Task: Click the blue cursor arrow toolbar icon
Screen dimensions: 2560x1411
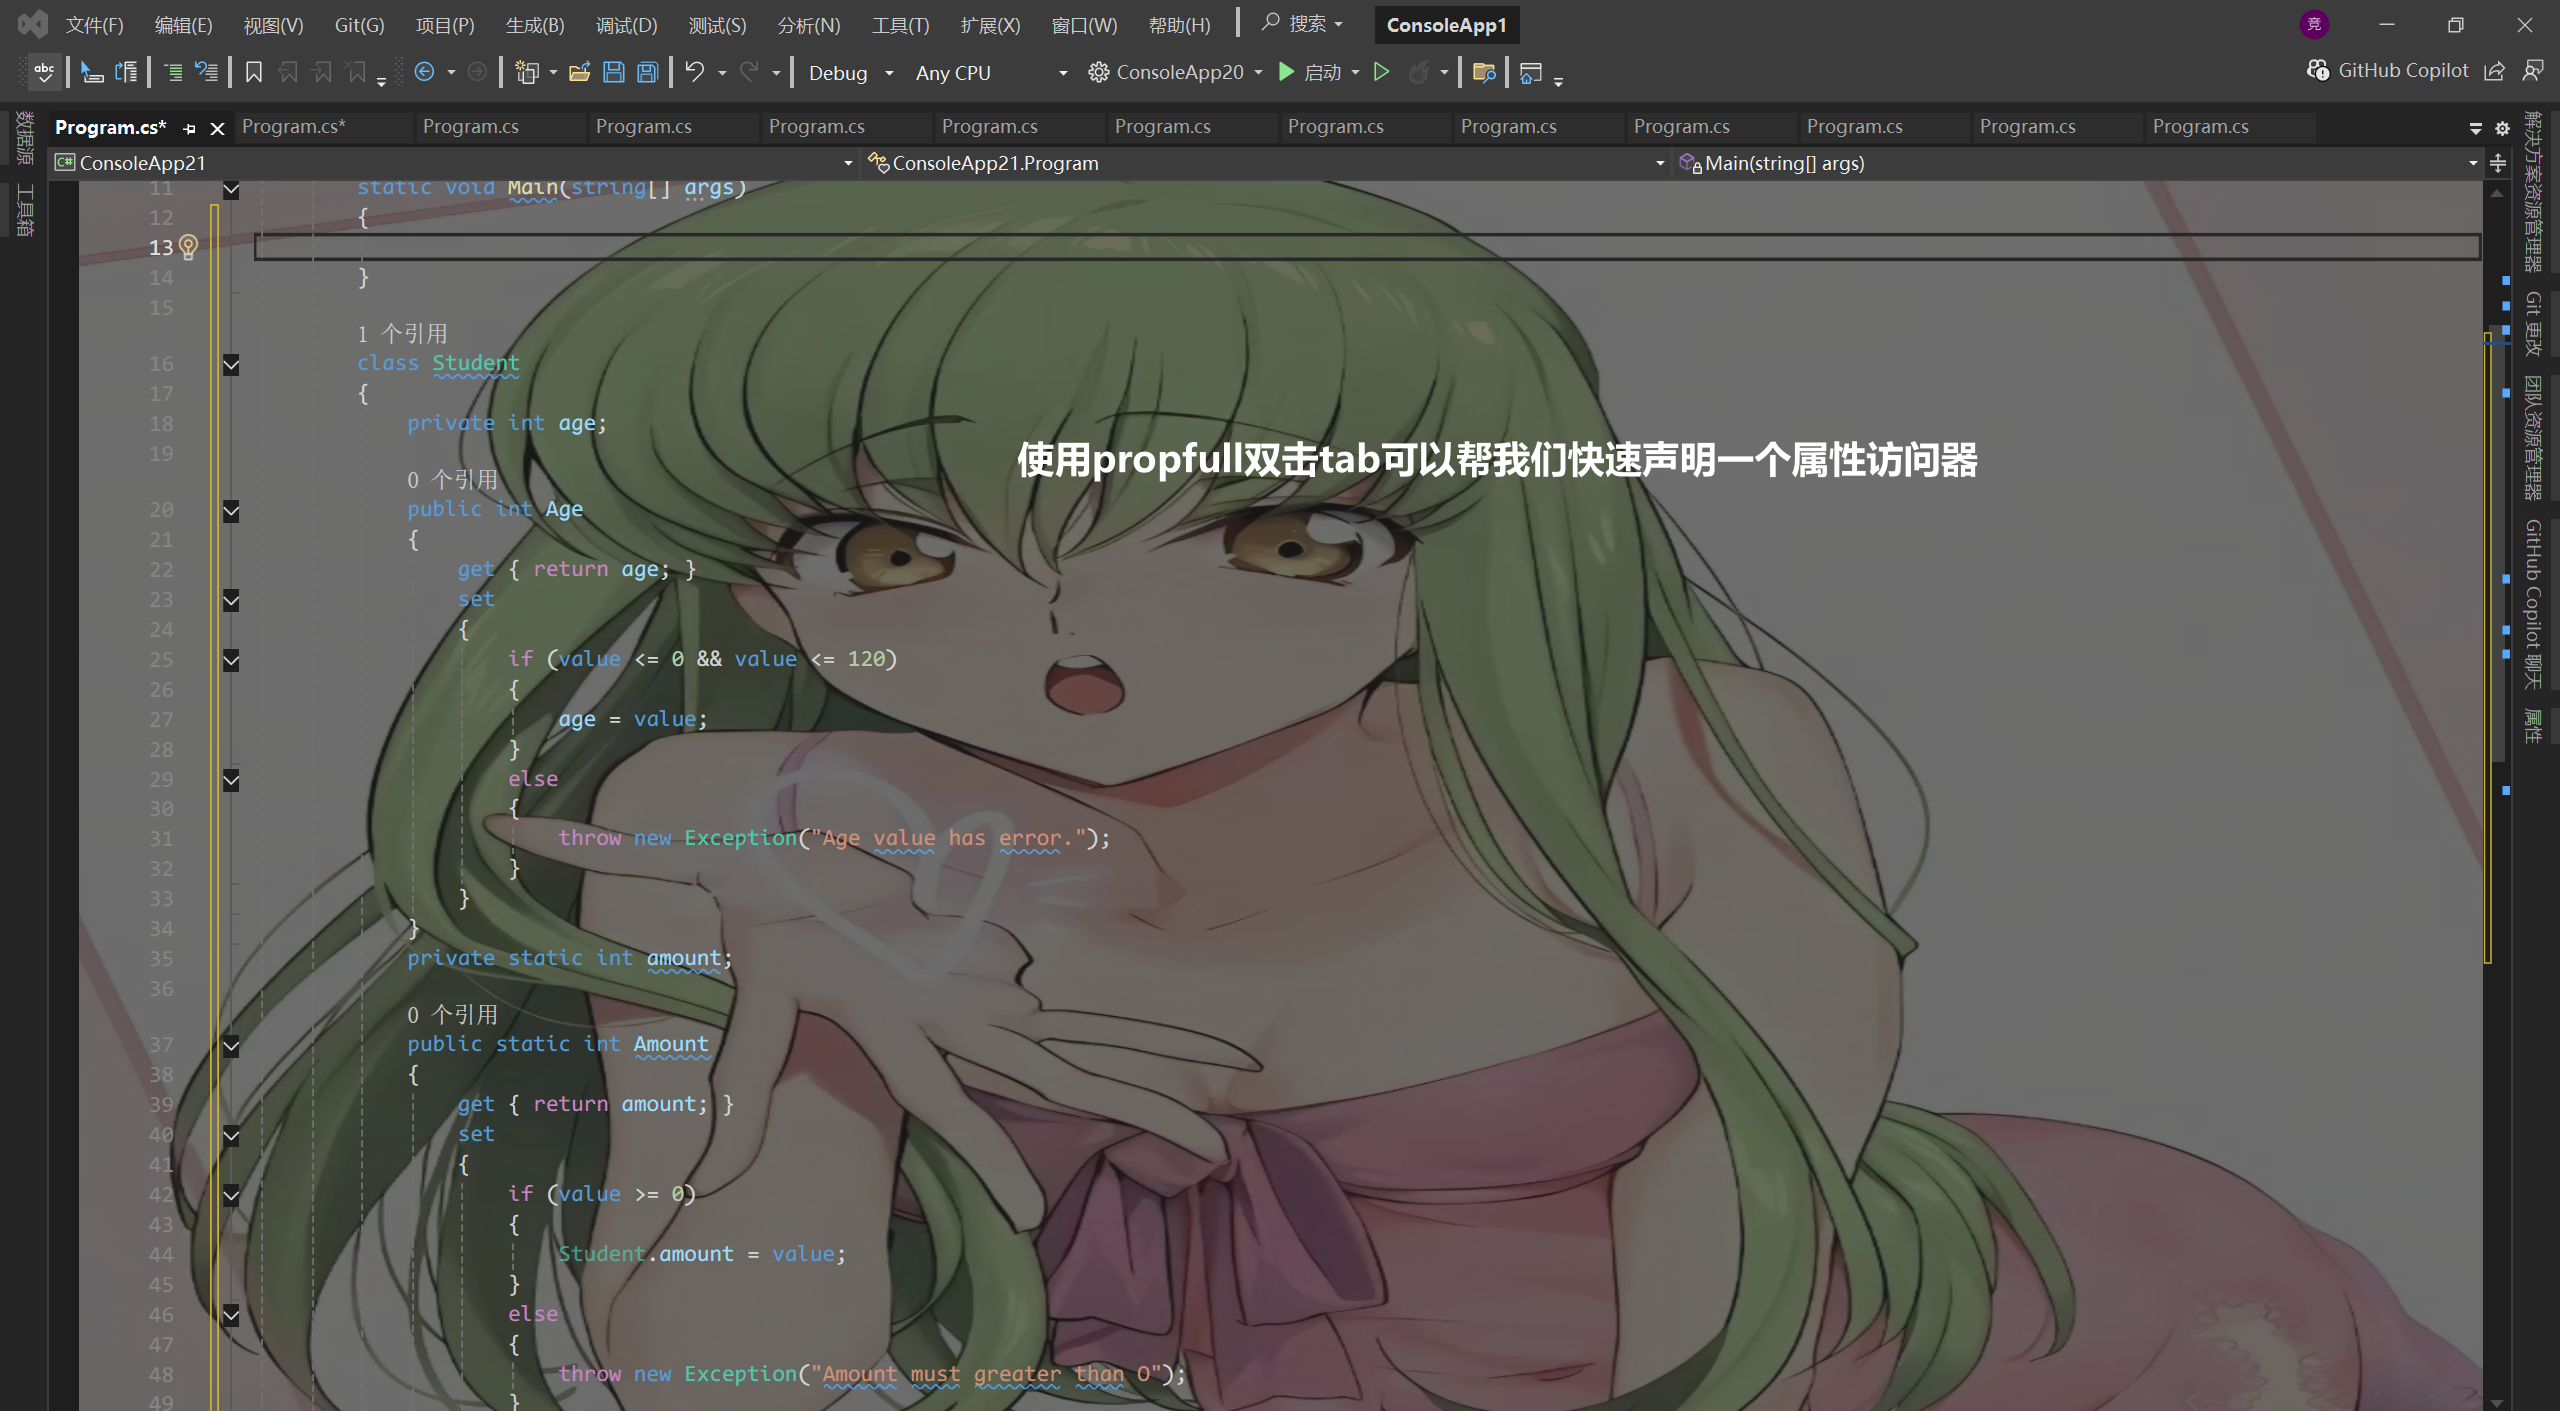Action: pyautogui.click(x=92, y=72)
